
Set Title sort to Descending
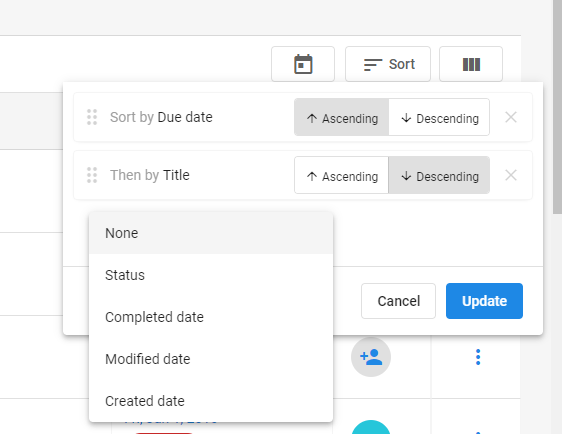point(439,176)
